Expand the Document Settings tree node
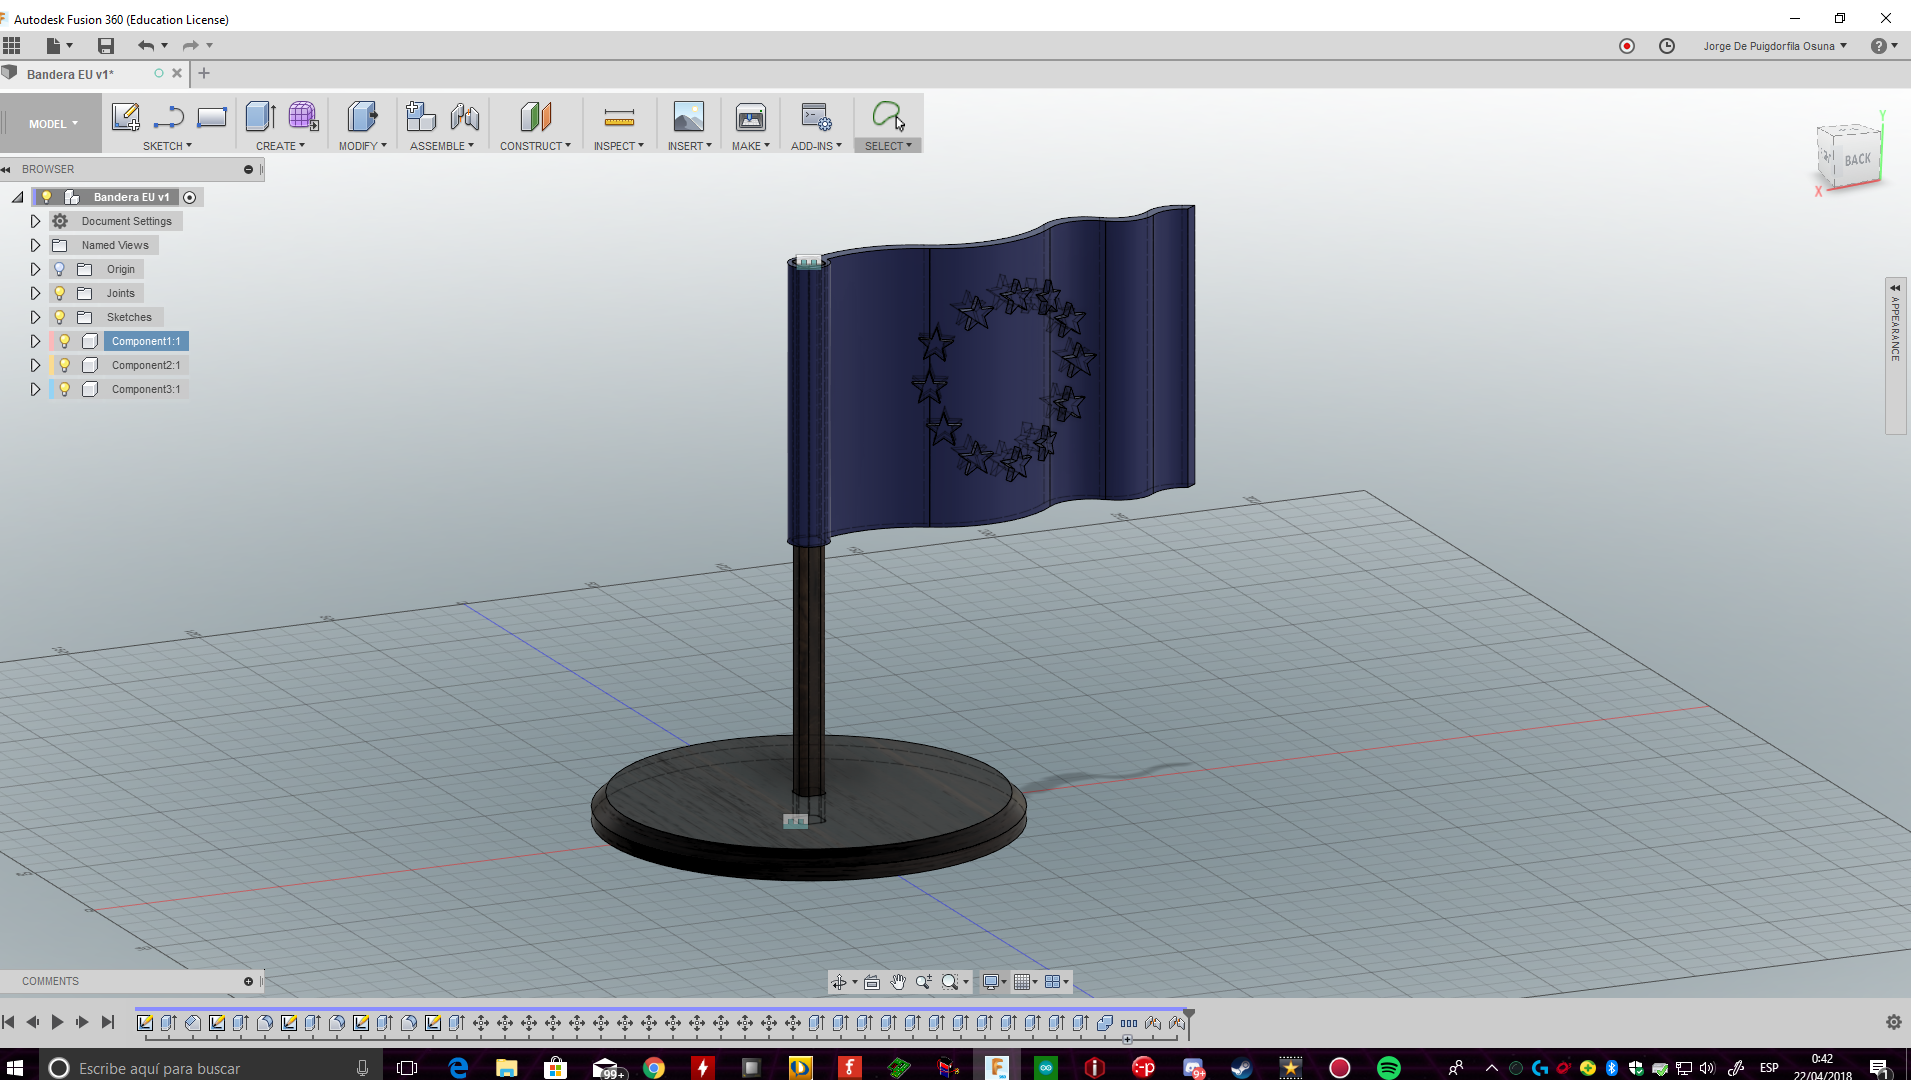The image size is (1920, 1080). [x=35, y=221]
